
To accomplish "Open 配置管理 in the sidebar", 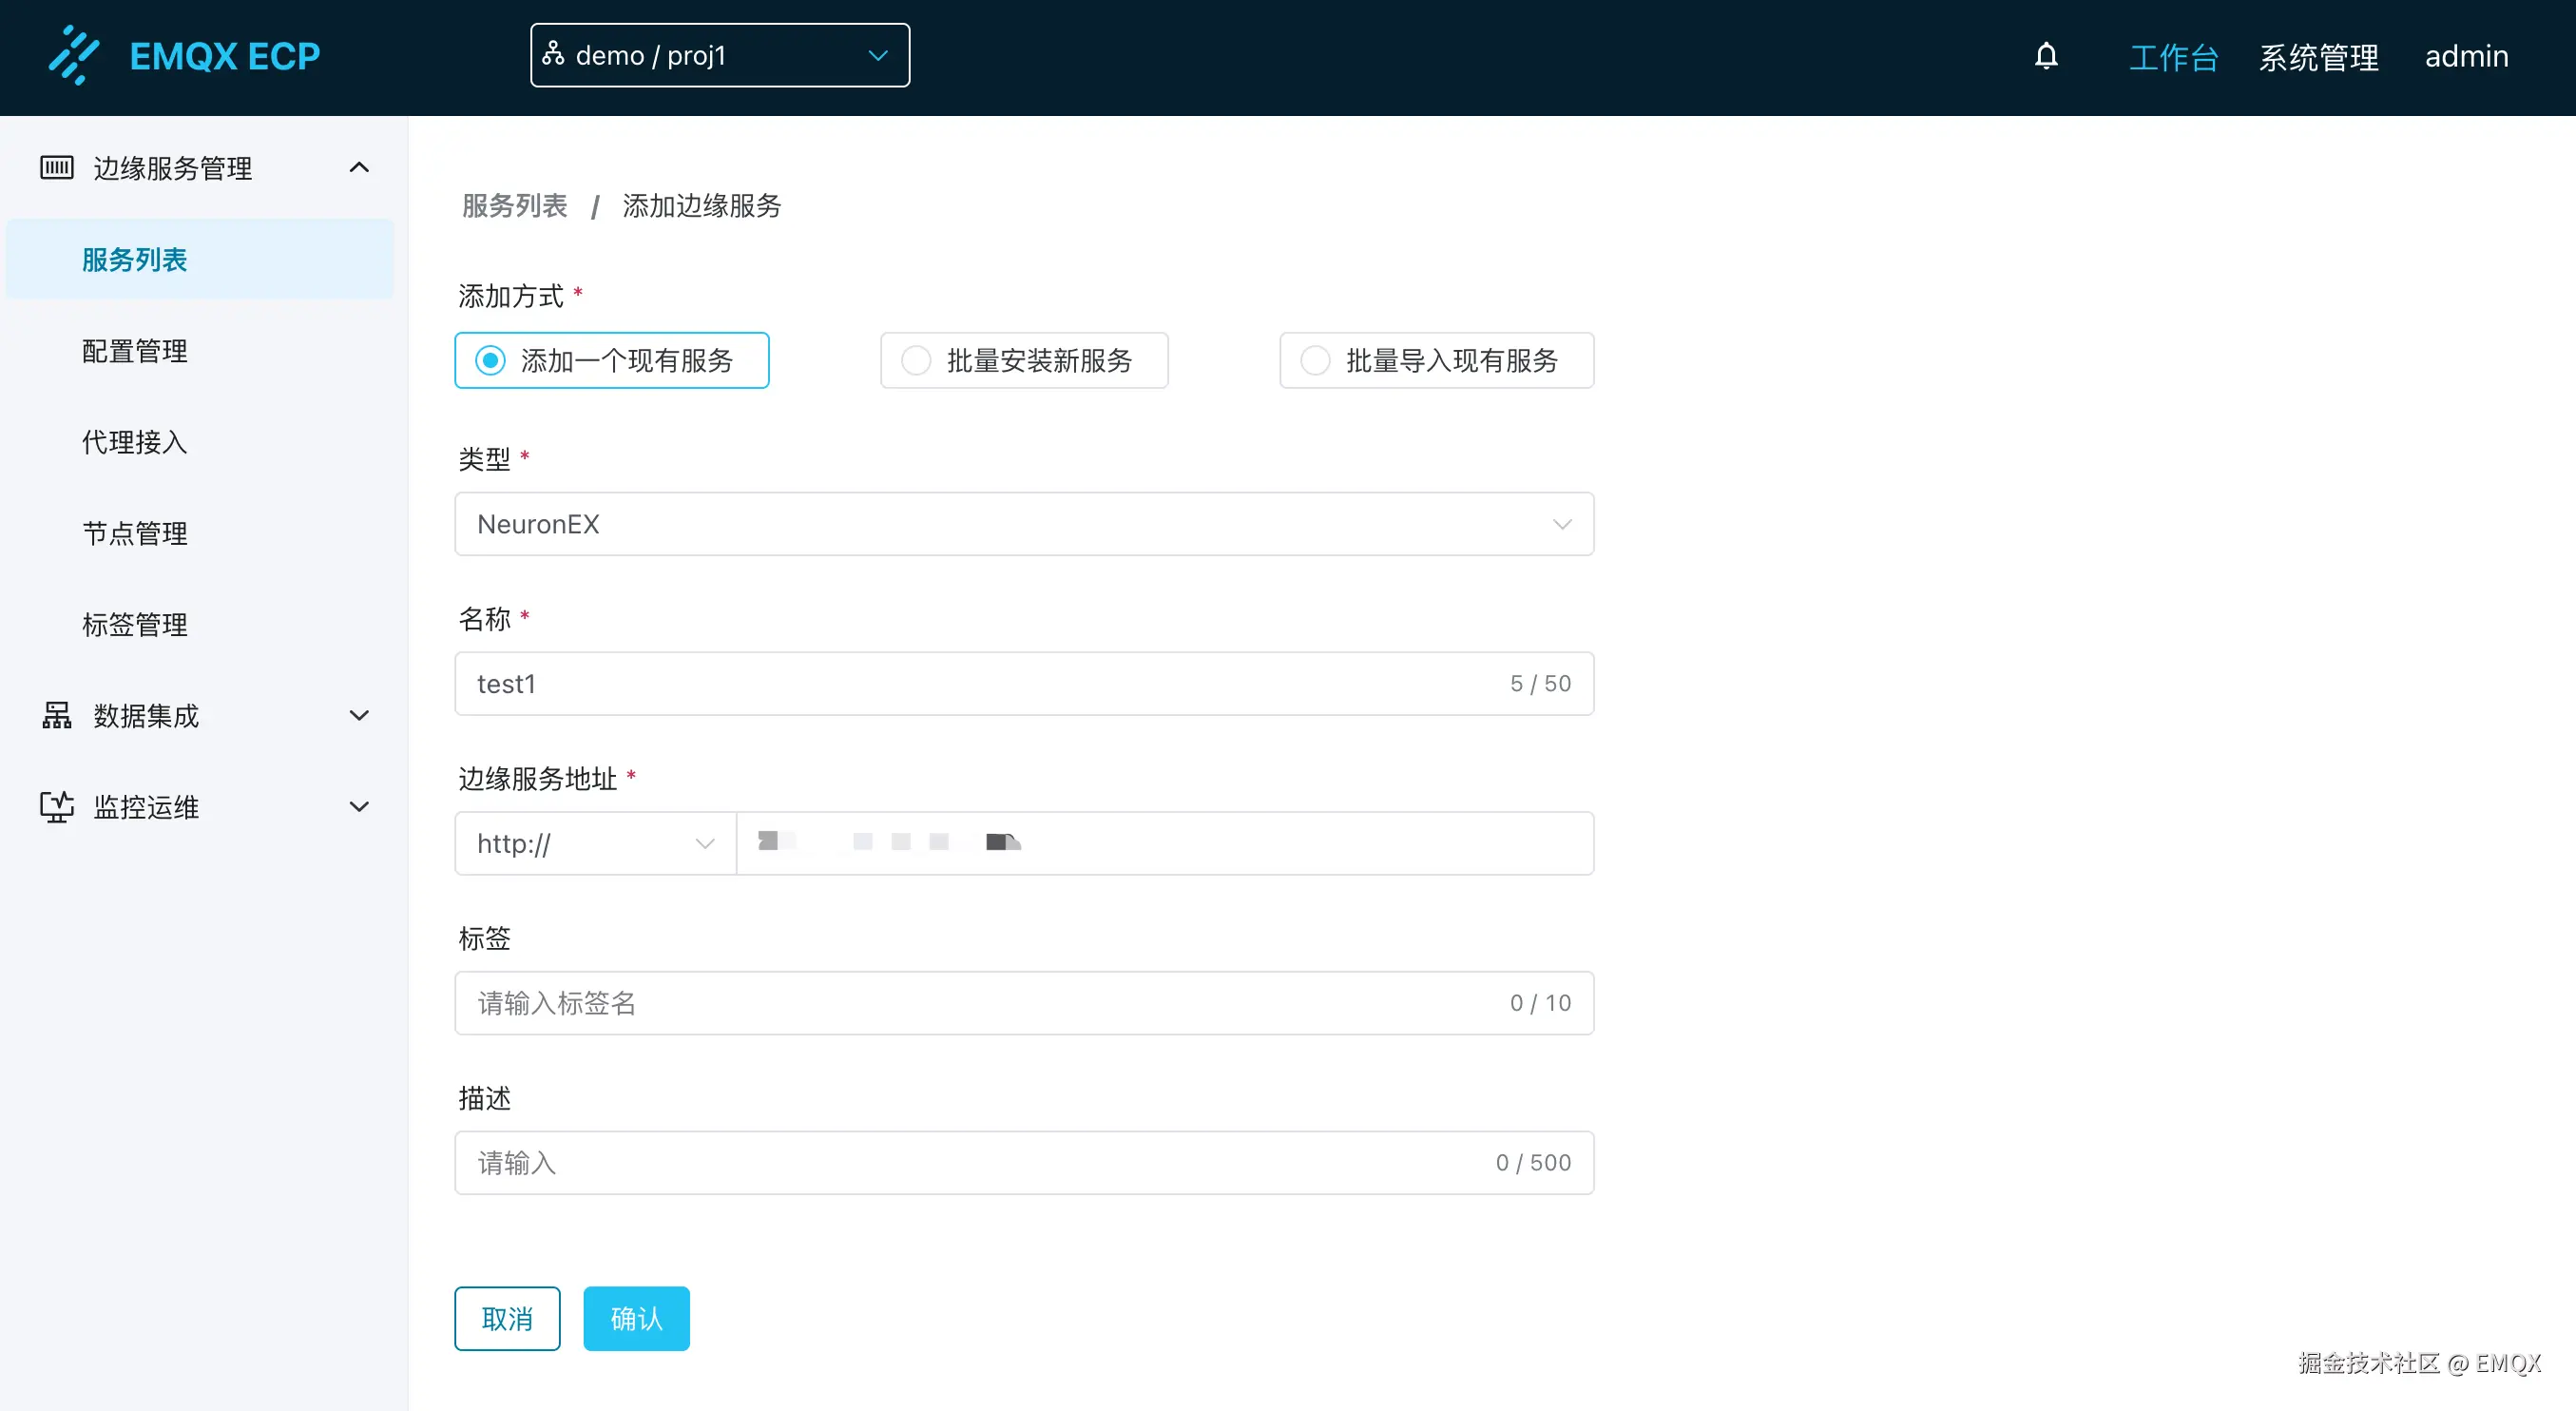I will 135,351.
